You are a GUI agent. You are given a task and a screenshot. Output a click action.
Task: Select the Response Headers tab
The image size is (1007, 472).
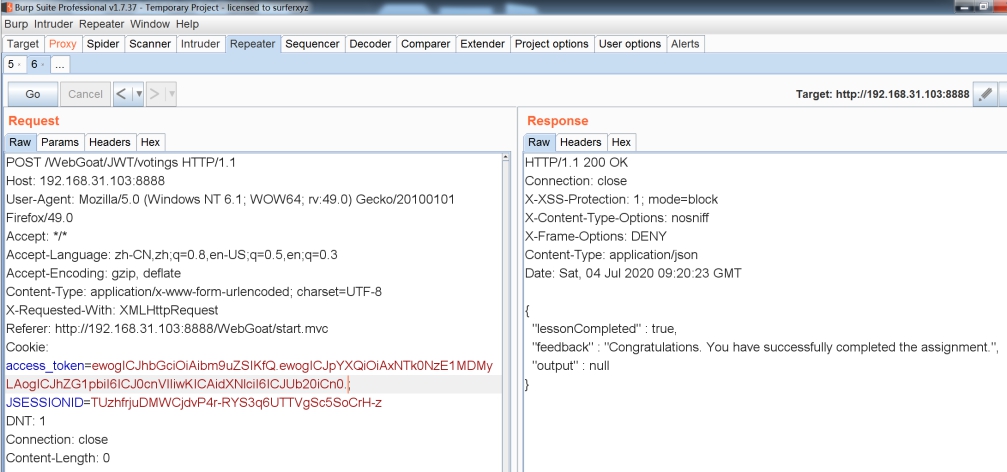pos(581,142)
